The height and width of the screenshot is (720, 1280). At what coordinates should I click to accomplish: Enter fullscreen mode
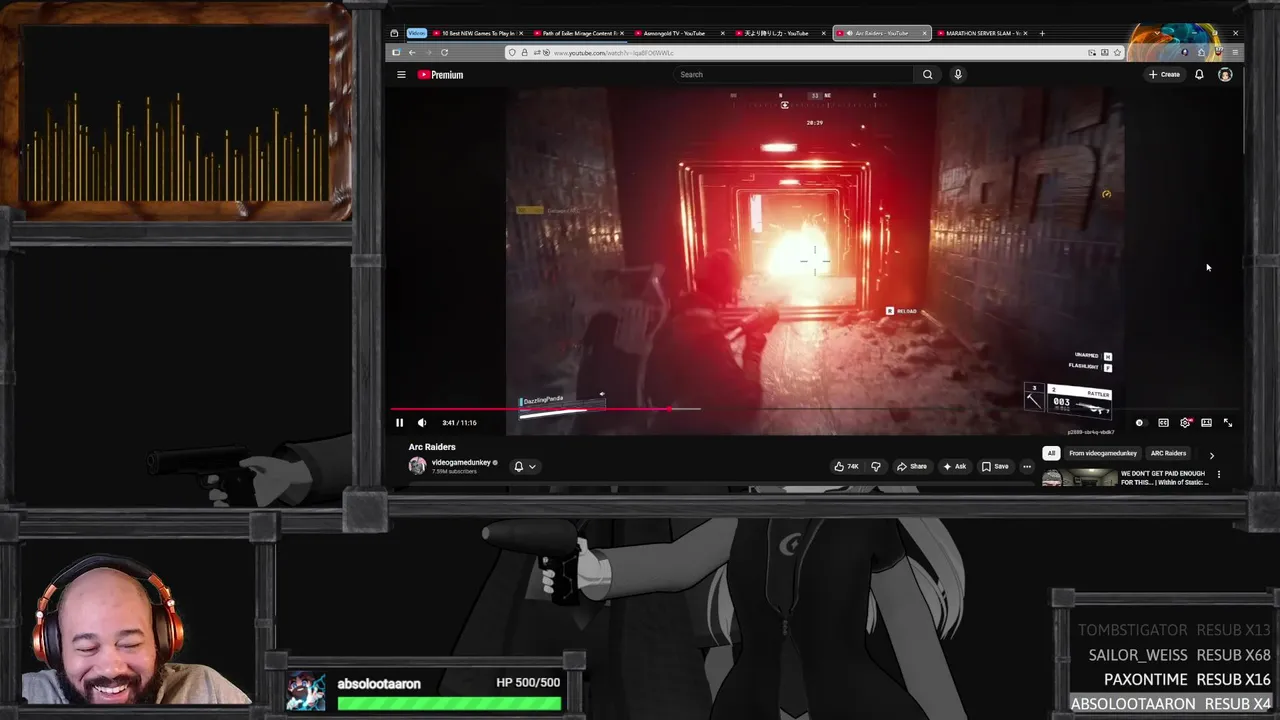tap(1228, 423)
